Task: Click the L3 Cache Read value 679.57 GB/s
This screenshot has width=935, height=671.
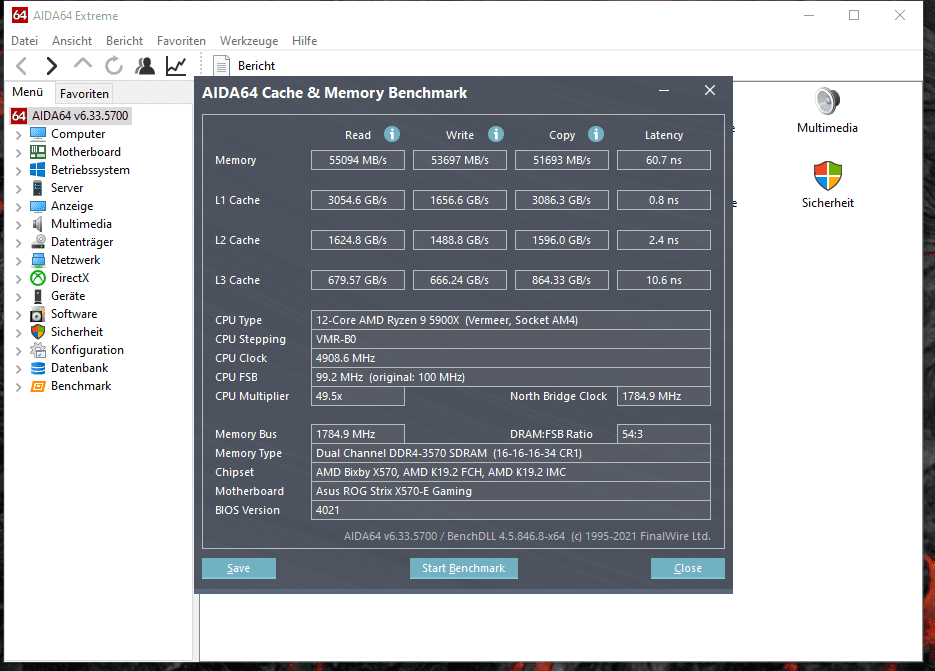Action: (x=358, y=280)
